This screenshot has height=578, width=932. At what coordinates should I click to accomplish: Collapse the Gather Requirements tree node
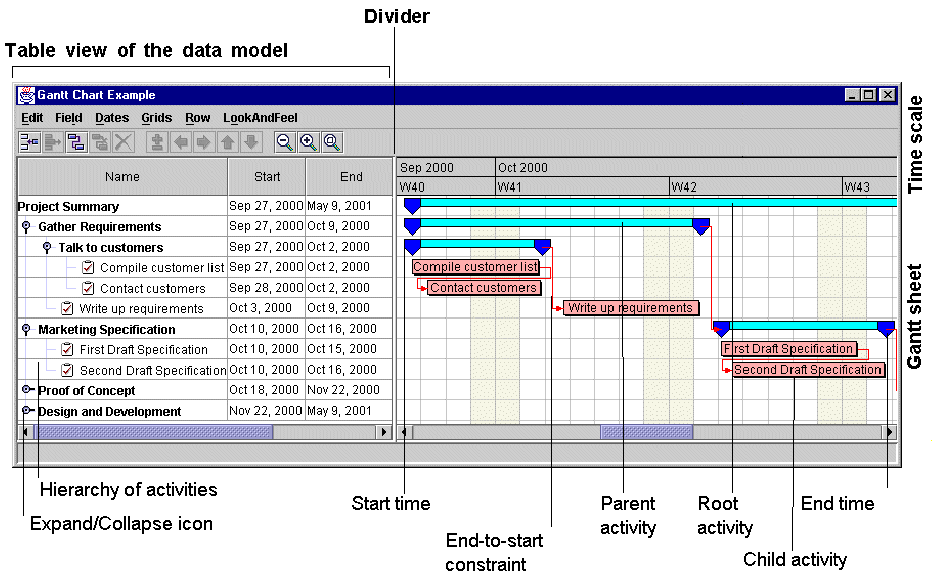(x=26, y=227)
